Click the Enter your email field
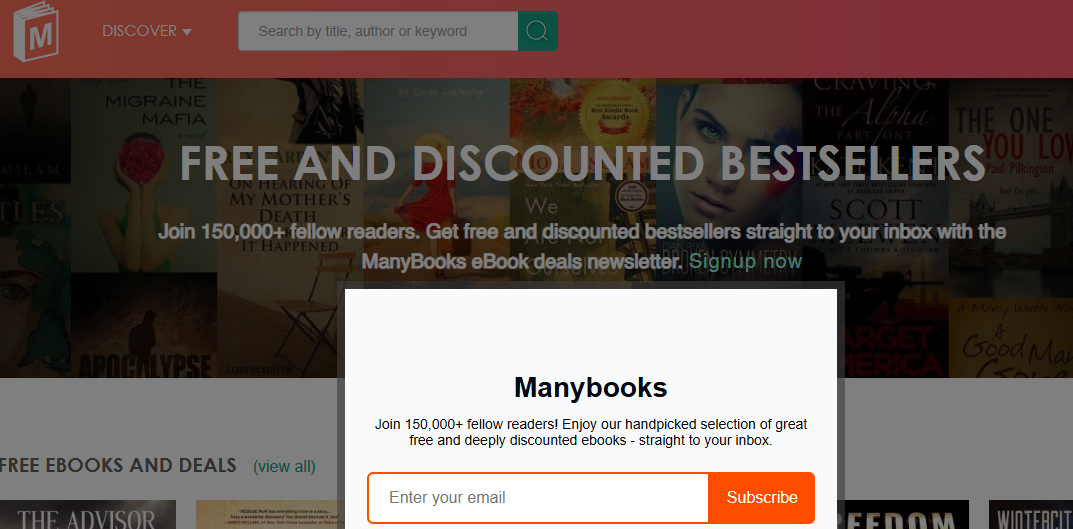The height and width of the screenshot is (529, 1073). point(539,498)
